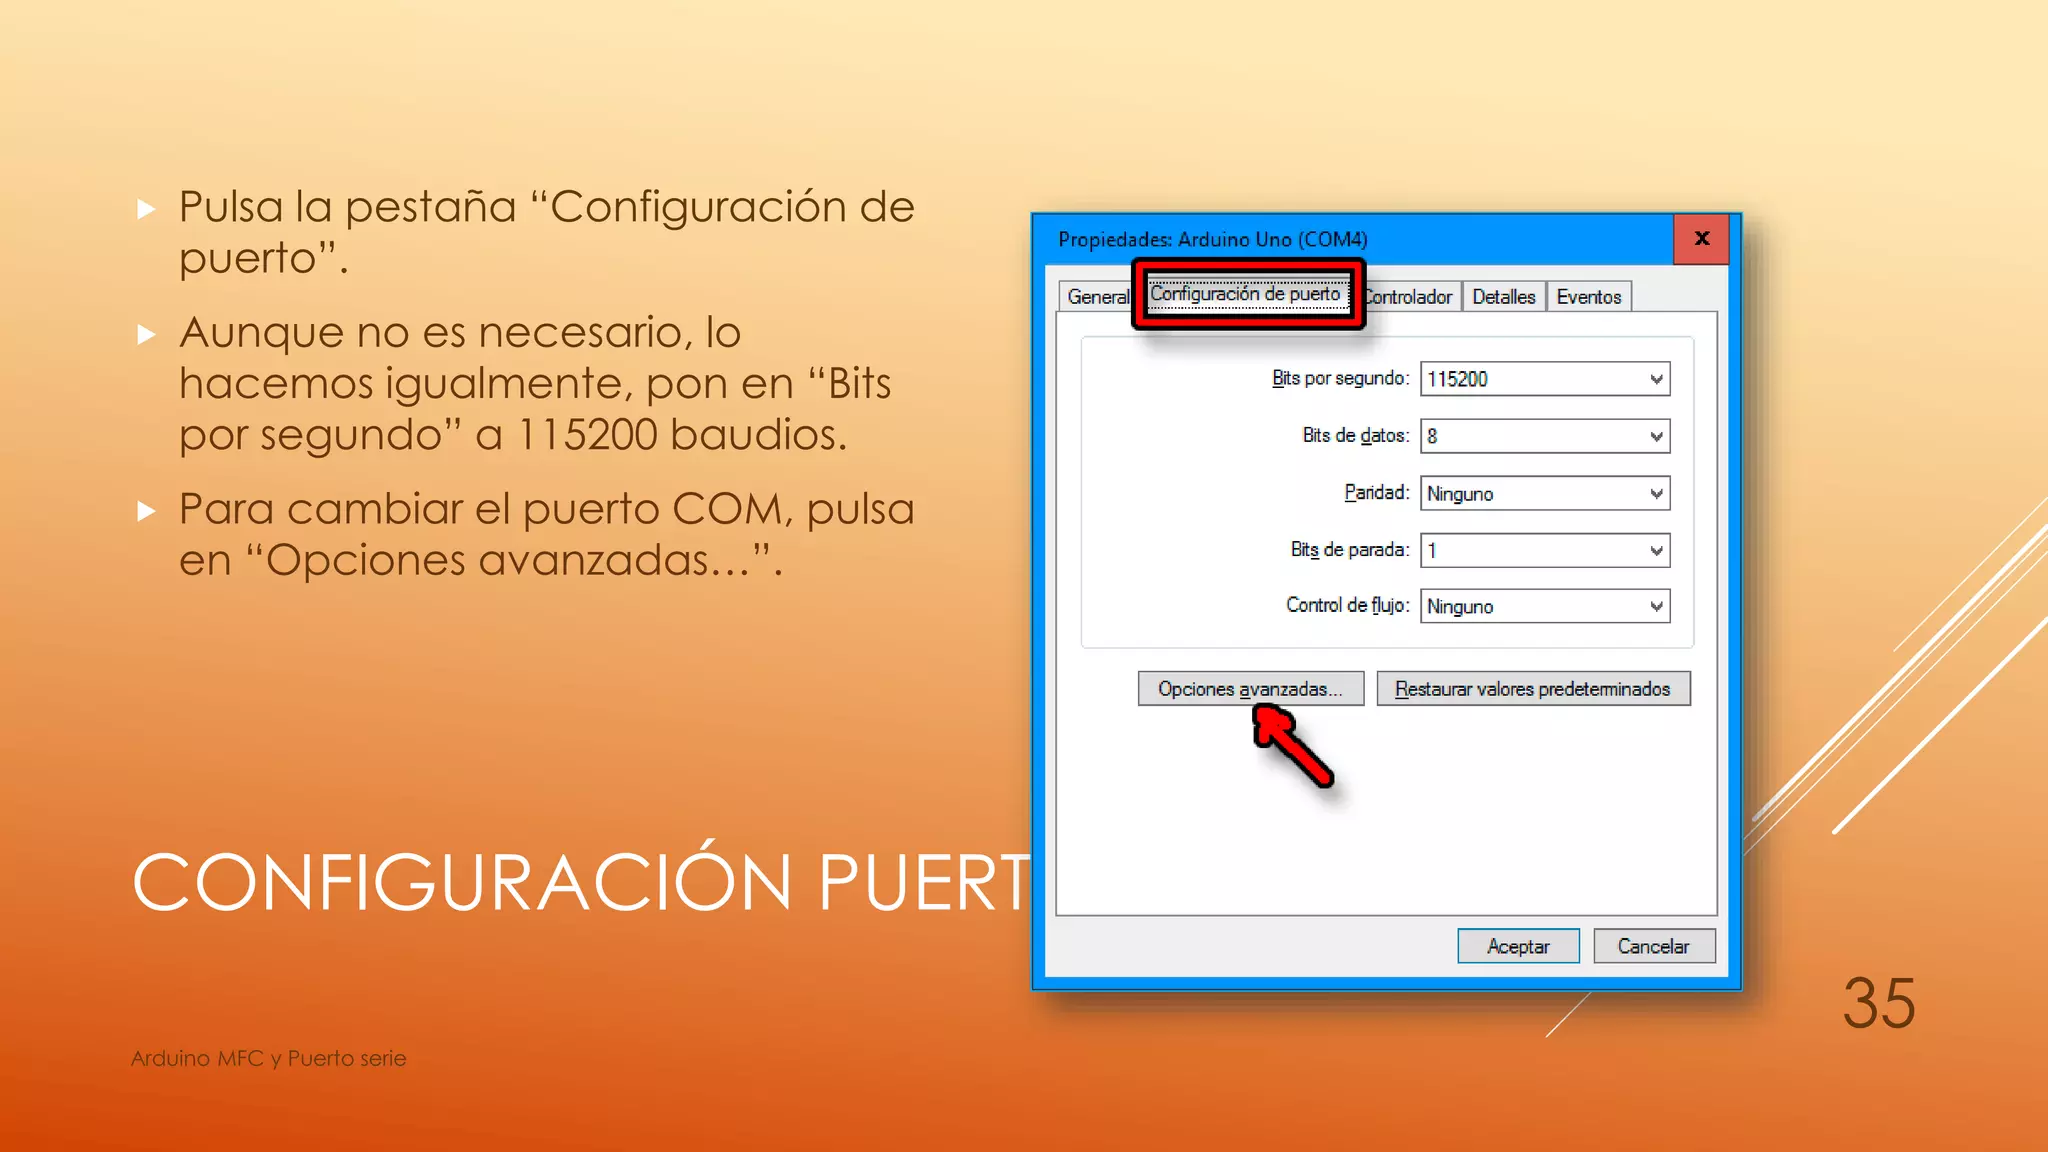Open the Detalles tab
This screenshot has width=2048, height=1152.
pyautogui.click(x=1503, y=297)
